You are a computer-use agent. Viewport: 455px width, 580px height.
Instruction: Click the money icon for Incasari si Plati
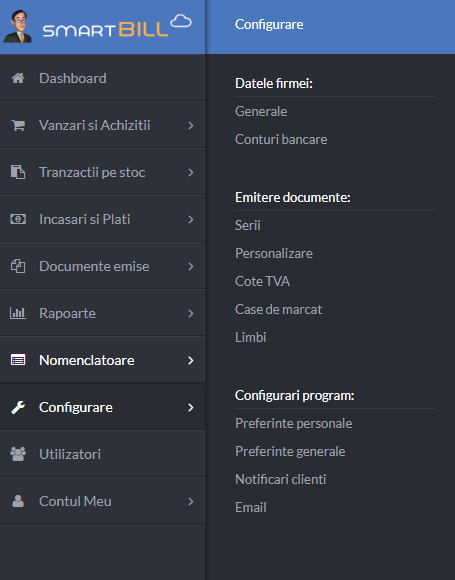point(18,219)
